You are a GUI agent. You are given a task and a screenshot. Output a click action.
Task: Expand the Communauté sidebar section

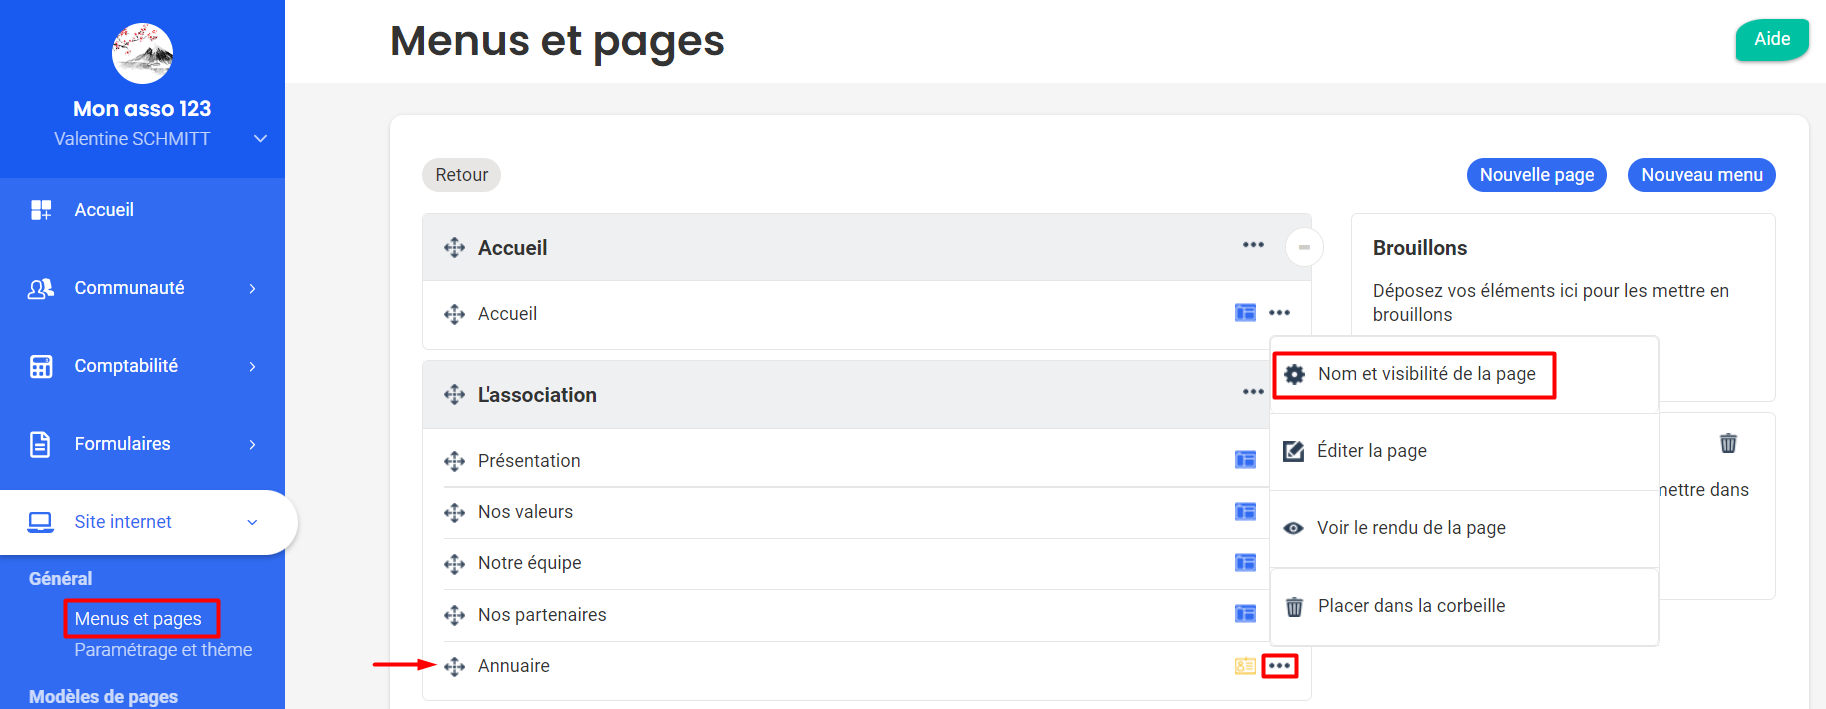[x=252, y=289]
